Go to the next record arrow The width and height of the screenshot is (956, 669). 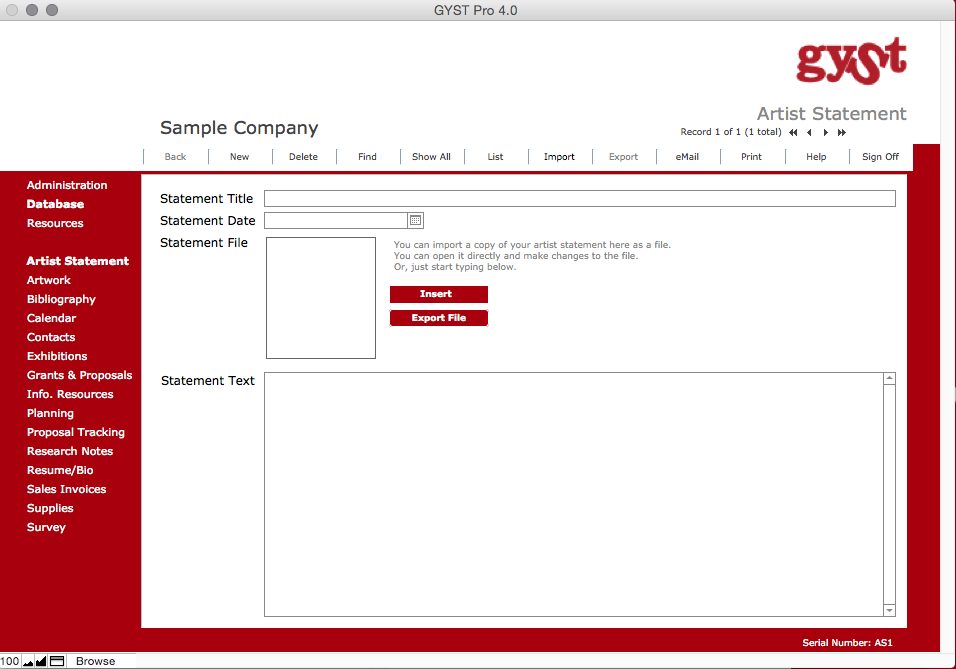pyautogui.click(x=826, y=132)
